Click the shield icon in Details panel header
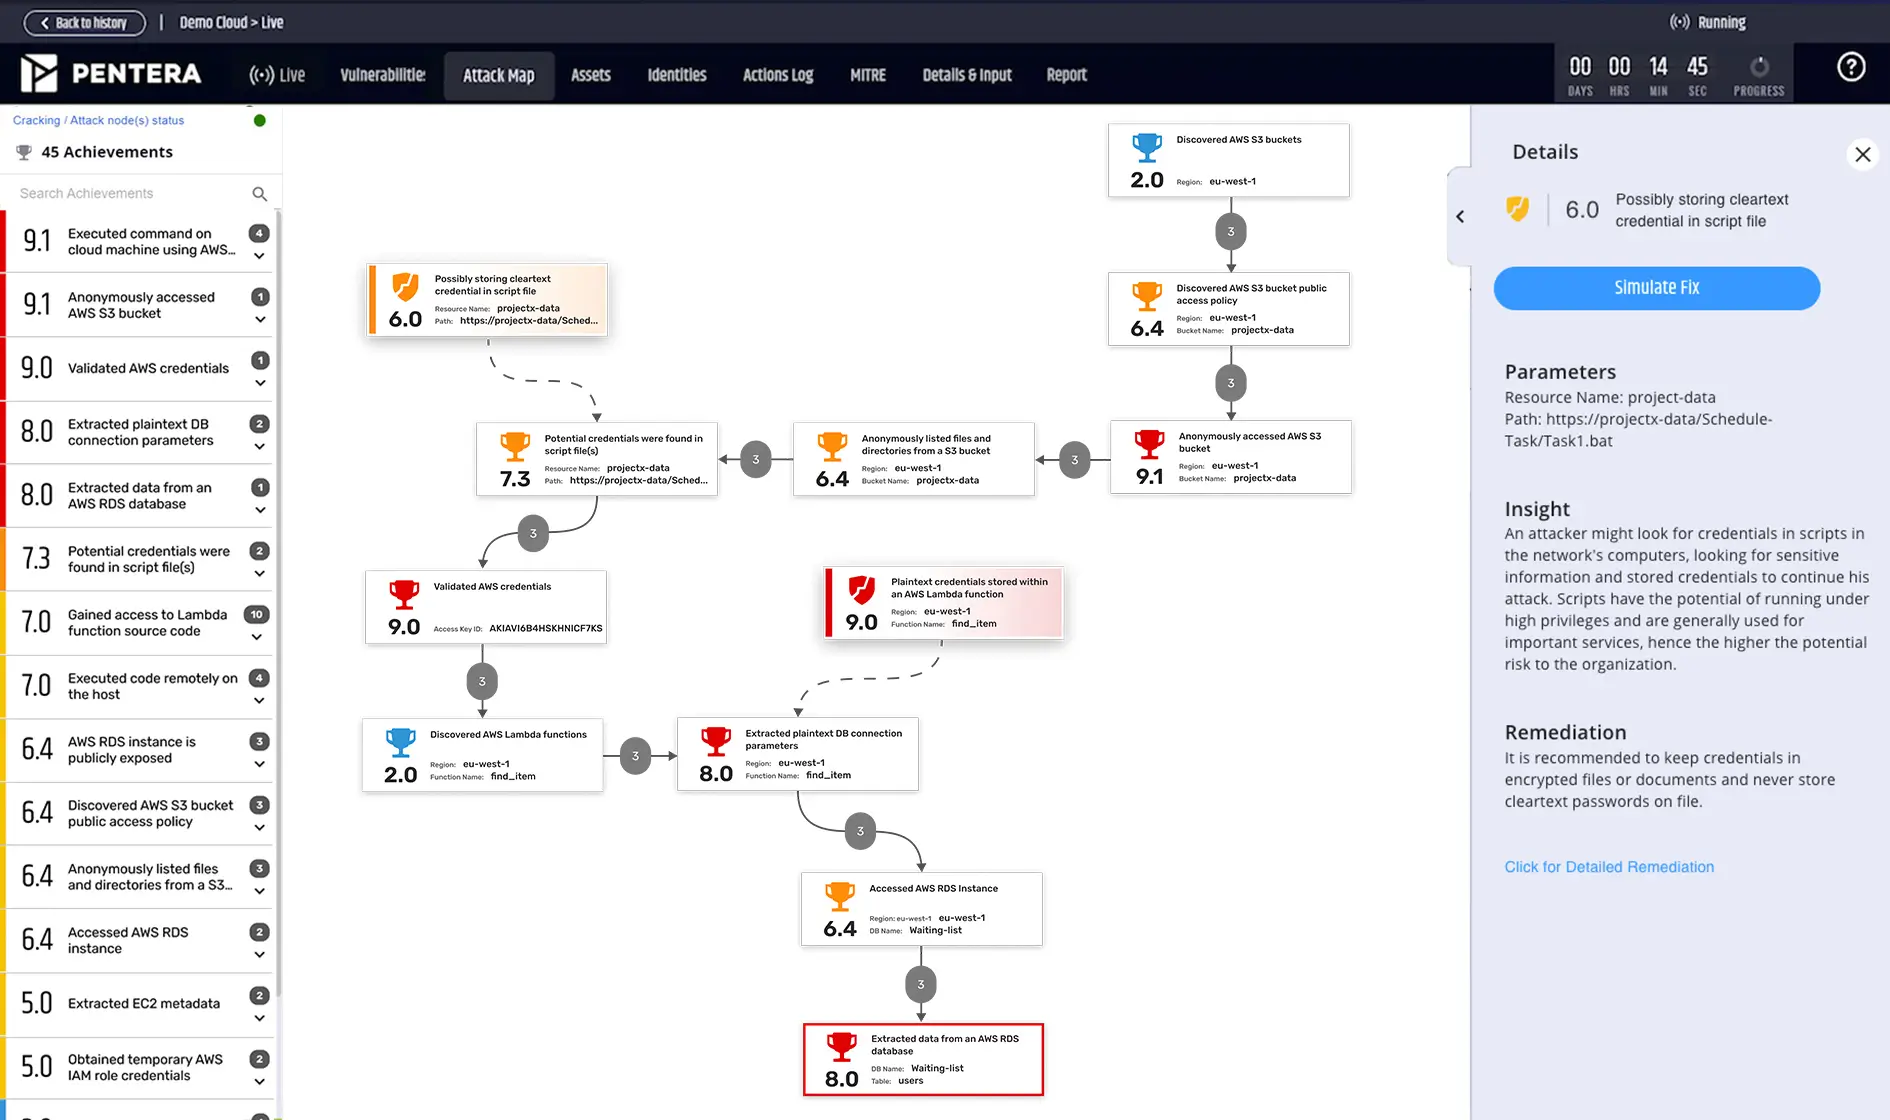1890x1120 pixels. click(x=1517, y=208)
